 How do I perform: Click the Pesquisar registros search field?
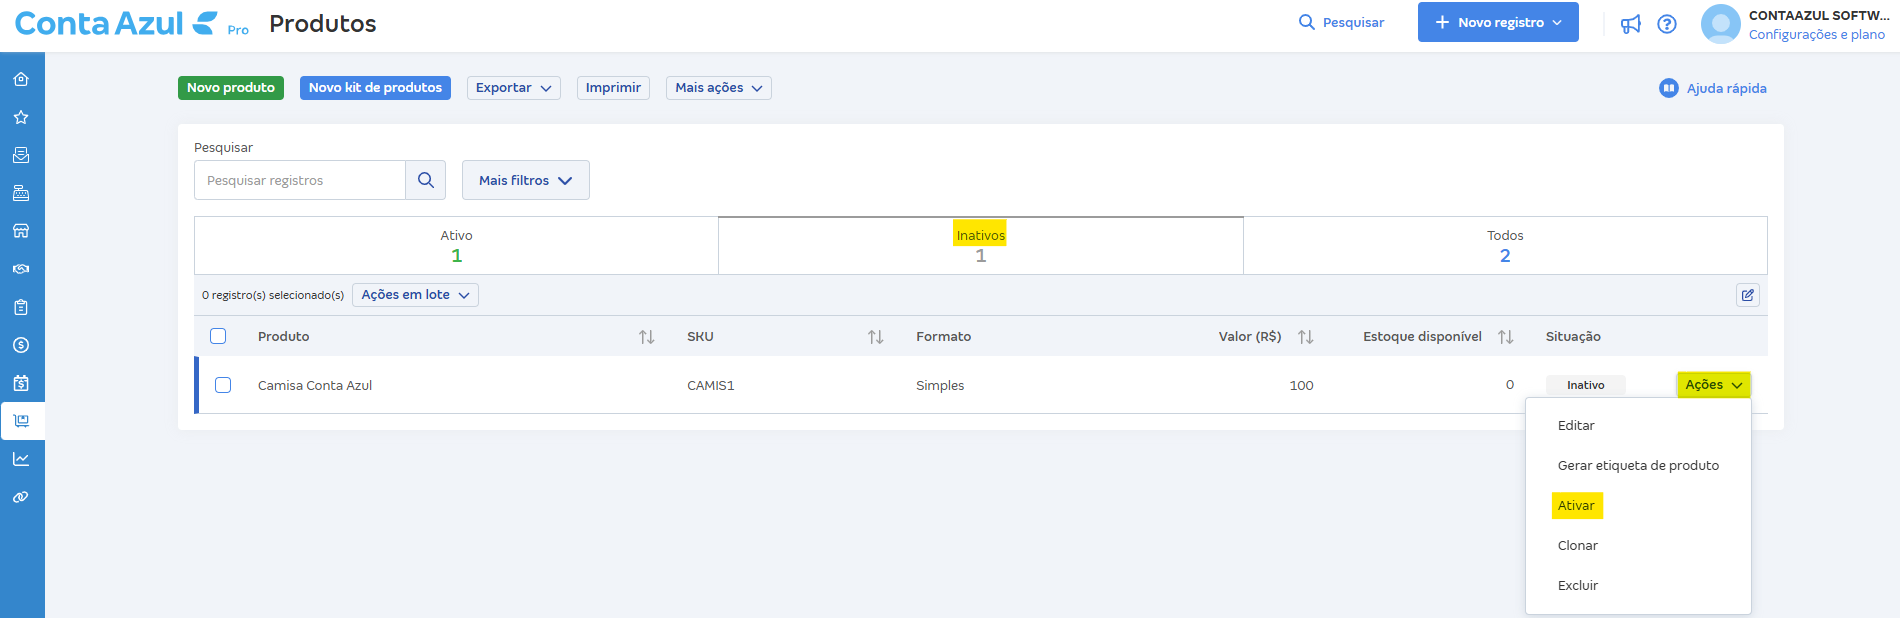300,180
